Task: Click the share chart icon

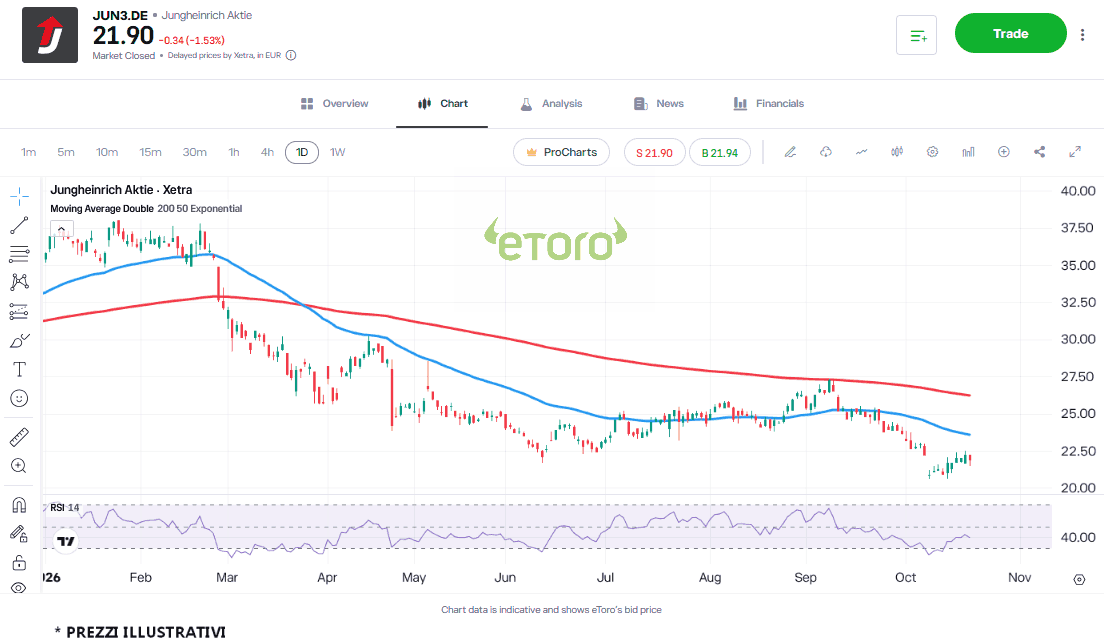Action: click(x=1039, y=152)
